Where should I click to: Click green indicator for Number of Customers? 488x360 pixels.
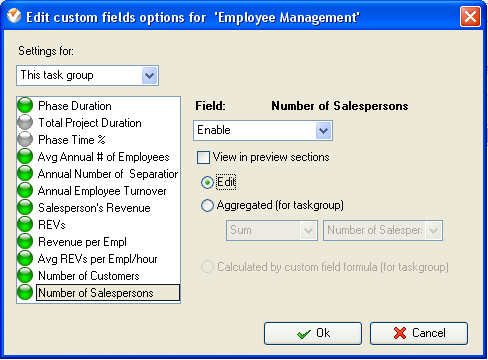click(x=25, y=275)
